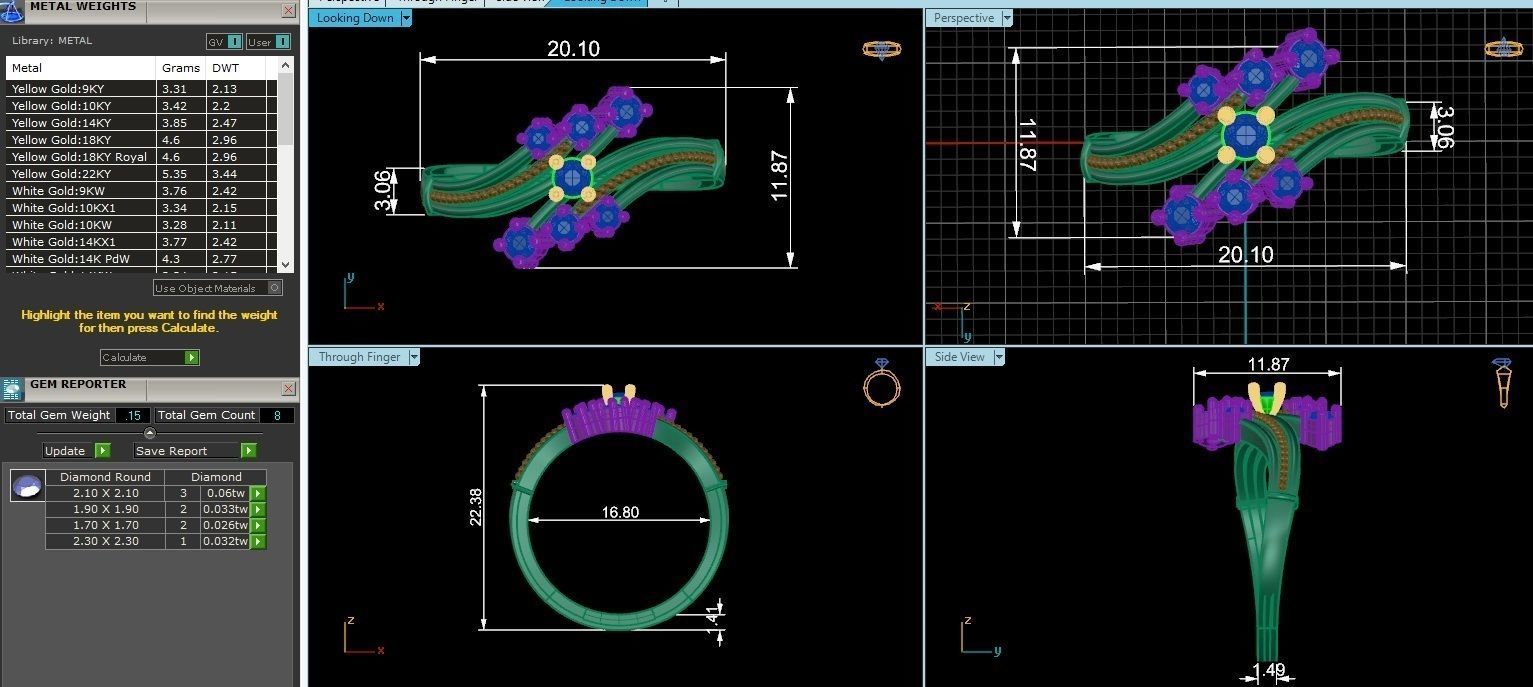The height and width of the screenshot is (687, 1533).
Task: Click the XY axis icon in Looking Down viewport
Action: [x=362, y=292]
